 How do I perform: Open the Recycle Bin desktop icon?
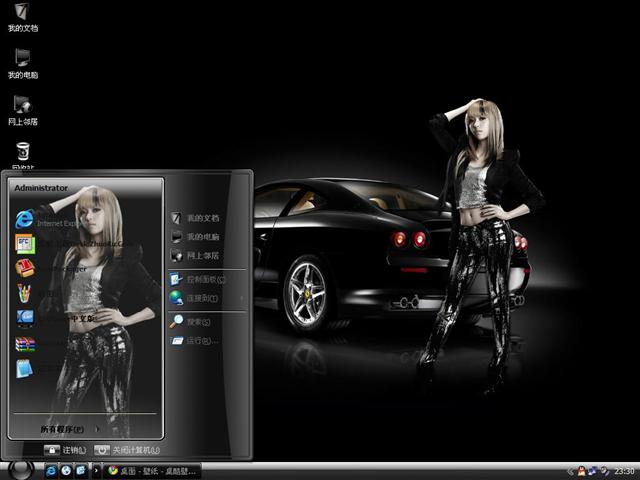[x=22, y=153]
